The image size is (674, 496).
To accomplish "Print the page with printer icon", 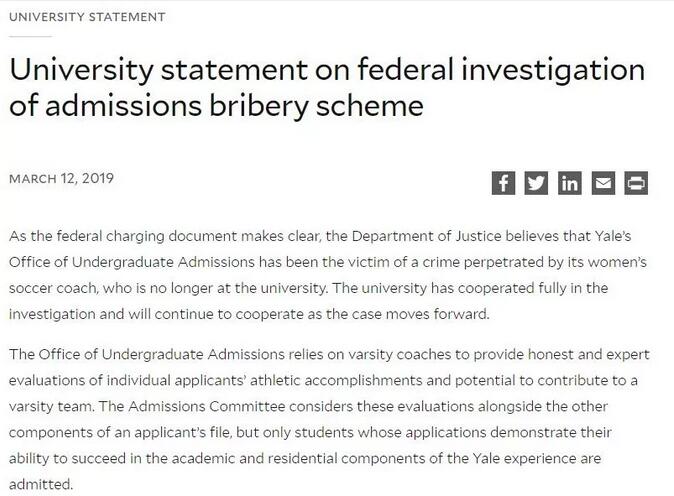I will [636, 183].
